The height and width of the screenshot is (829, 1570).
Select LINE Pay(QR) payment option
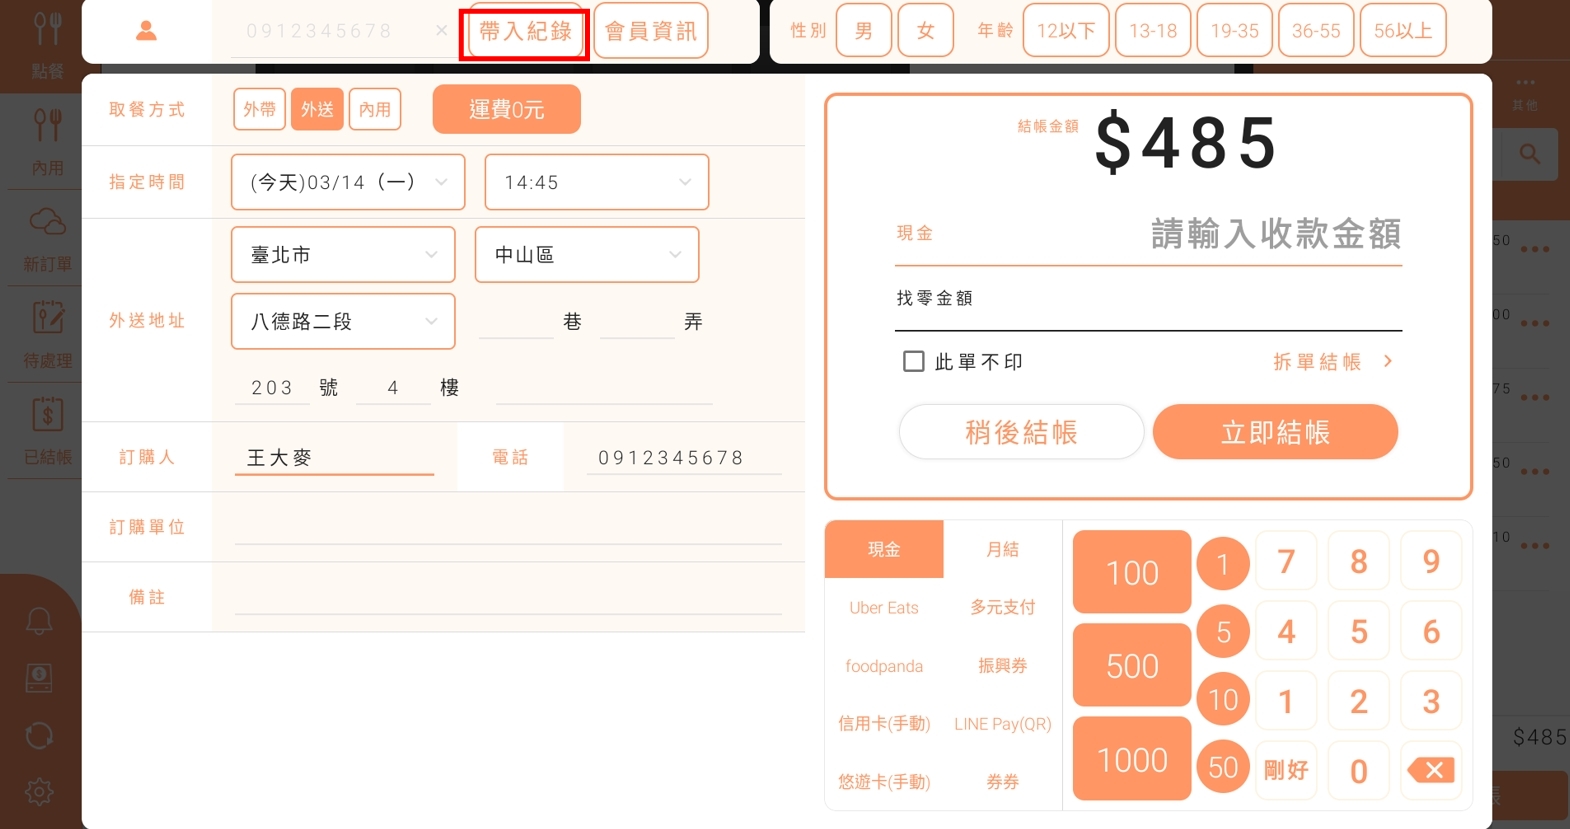coord(1002,724)
